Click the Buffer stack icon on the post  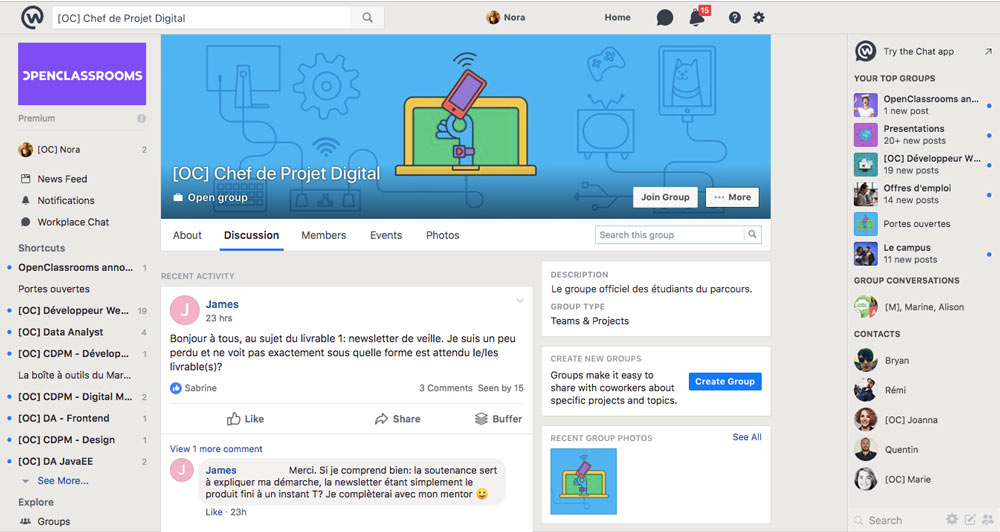coord(482,418)
